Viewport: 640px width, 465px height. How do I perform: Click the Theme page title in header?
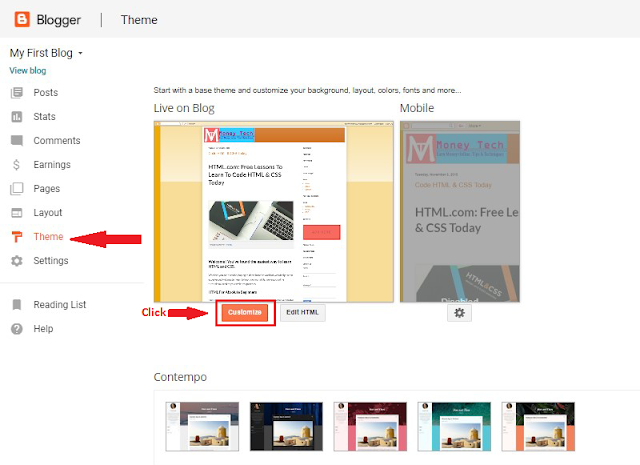coord(139,20)
